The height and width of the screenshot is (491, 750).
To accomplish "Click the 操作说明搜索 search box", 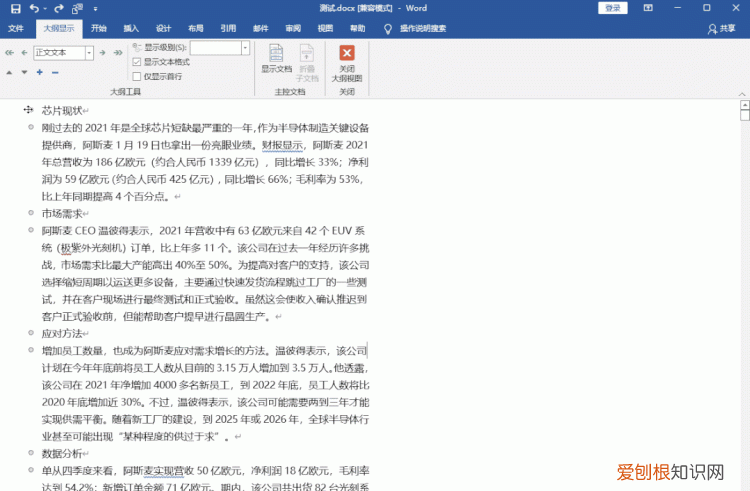I will click(x=423, y=29).
